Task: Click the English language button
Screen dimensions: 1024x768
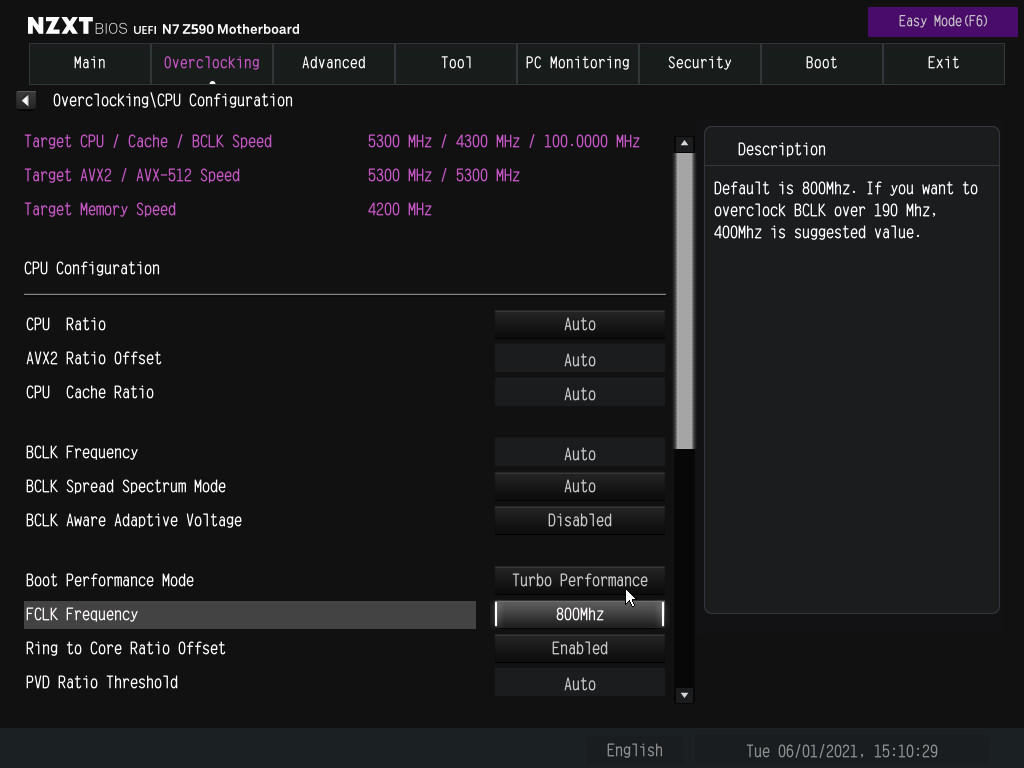Action: click(635, 750)
